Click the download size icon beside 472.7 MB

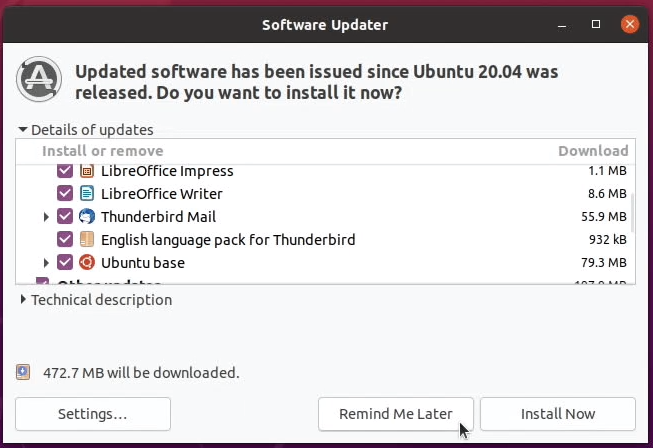point(23,372)
